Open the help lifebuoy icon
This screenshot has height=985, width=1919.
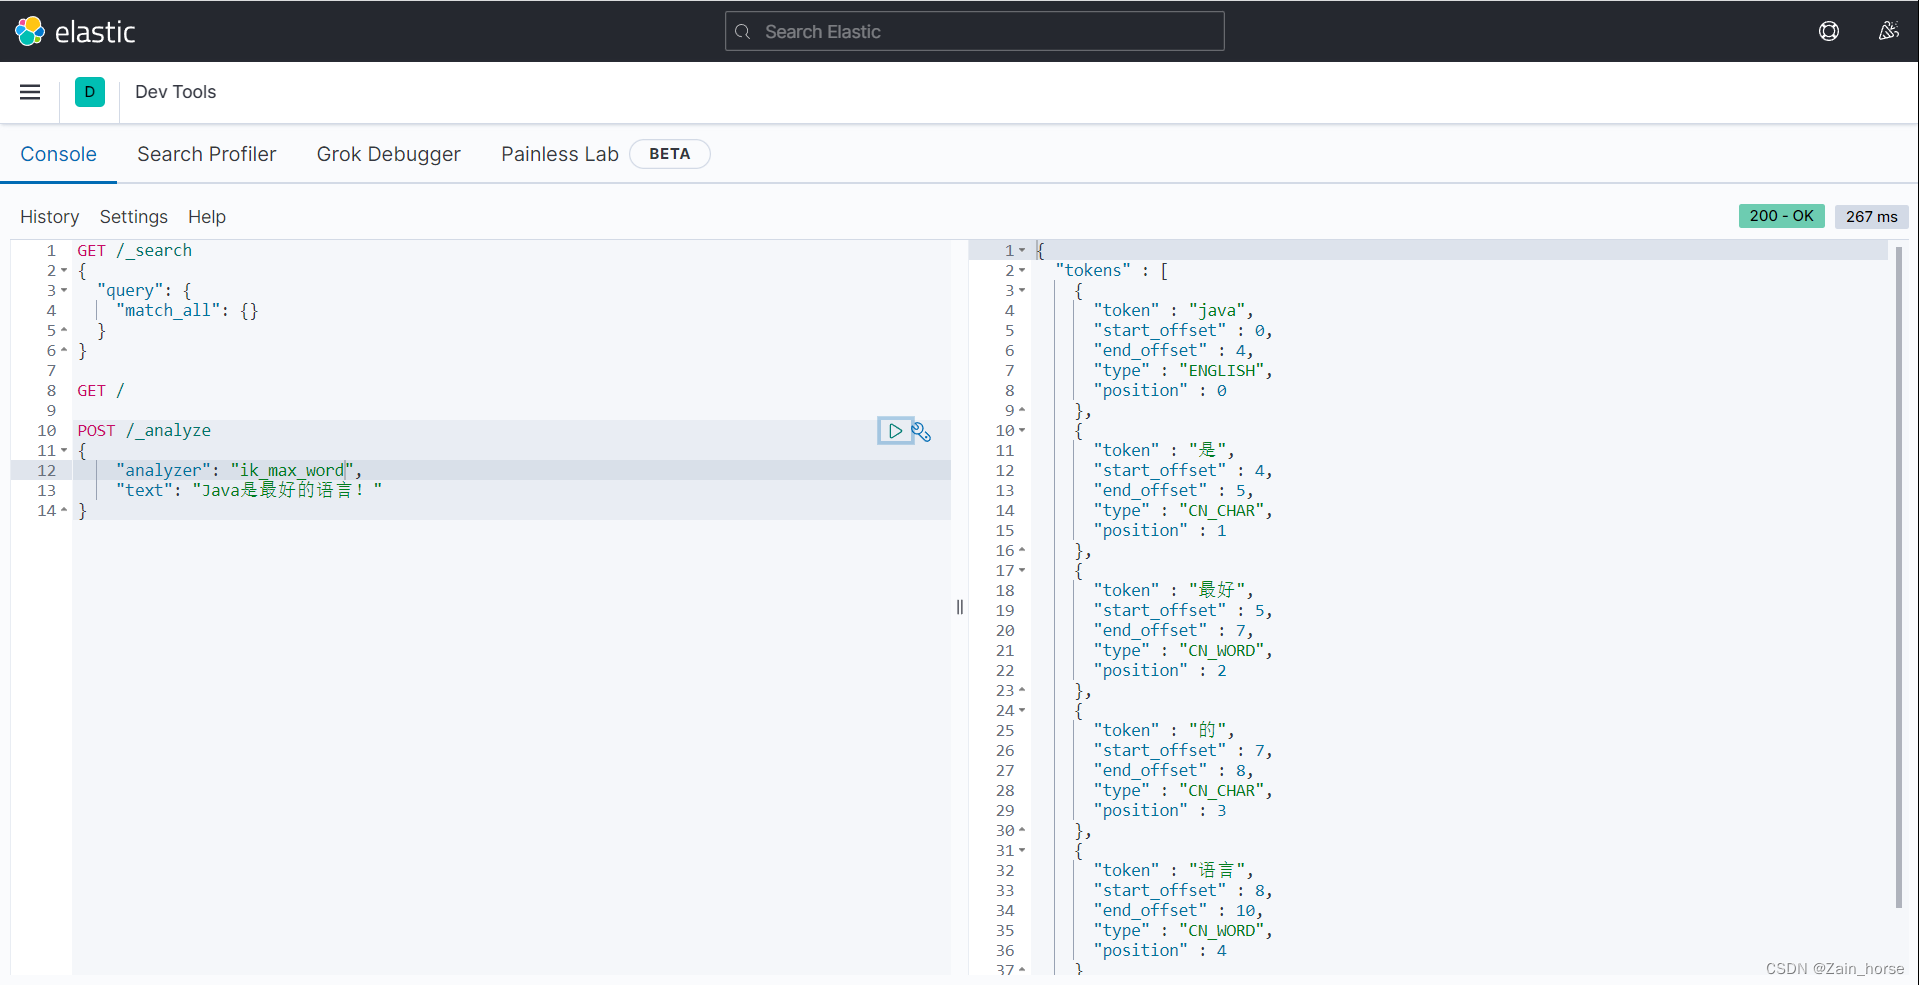1828,31
